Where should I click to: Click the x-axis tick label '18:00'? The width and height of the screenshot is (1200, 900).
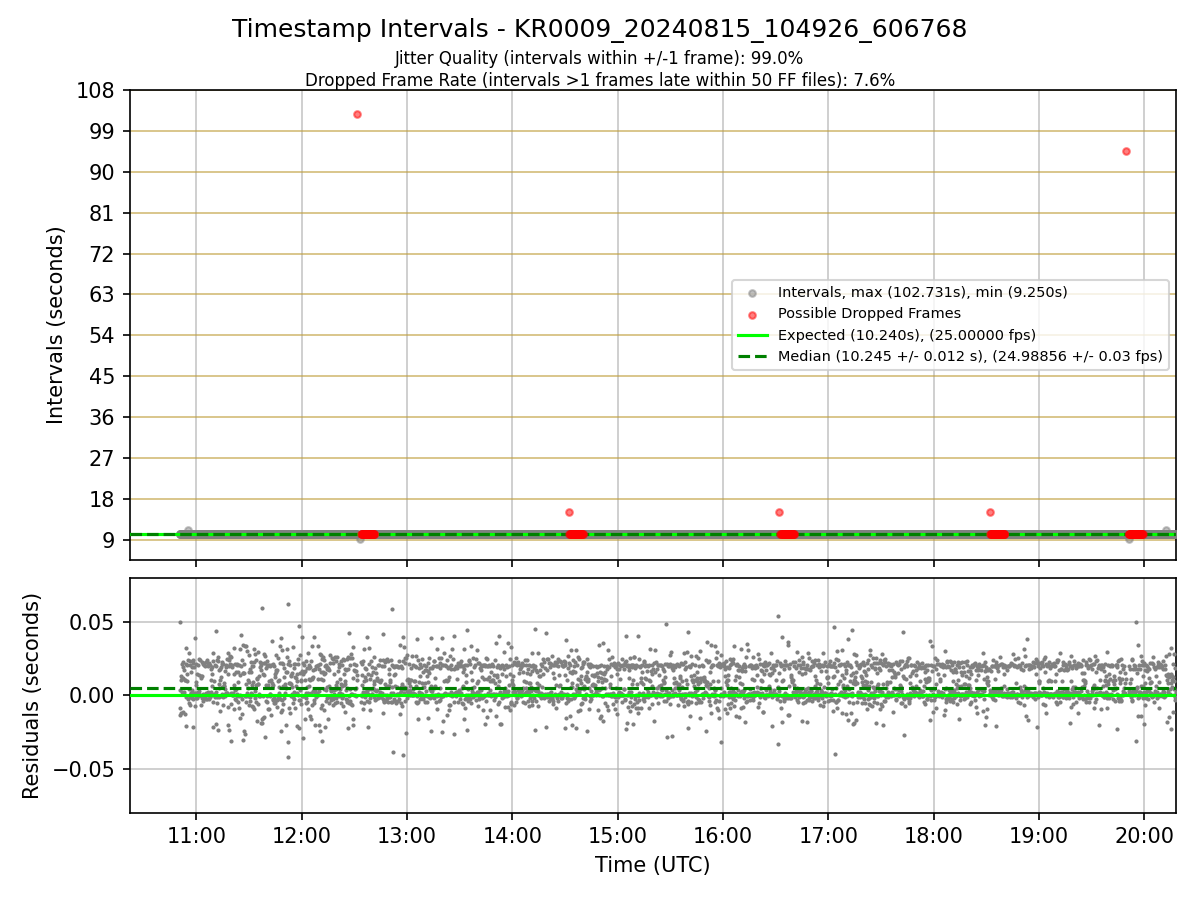click(933, 836)
